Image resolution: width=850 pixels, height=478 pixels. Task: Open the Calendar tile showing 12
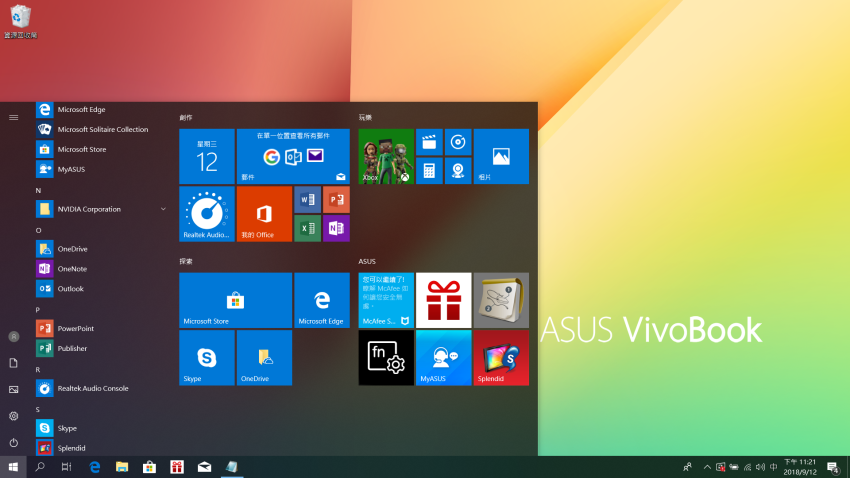point(207,157)
